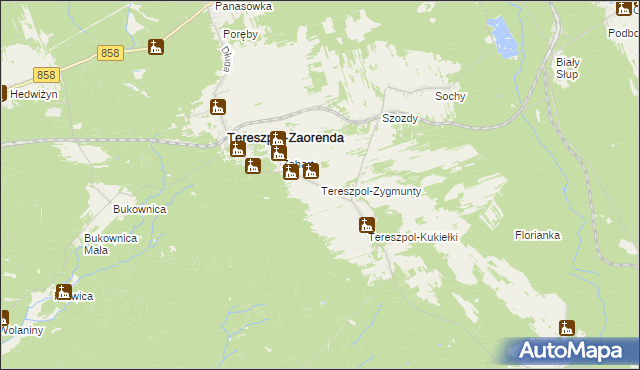Click church icon above the AutoMapa logo
The image size is (640, 370).
pos(567,328)
